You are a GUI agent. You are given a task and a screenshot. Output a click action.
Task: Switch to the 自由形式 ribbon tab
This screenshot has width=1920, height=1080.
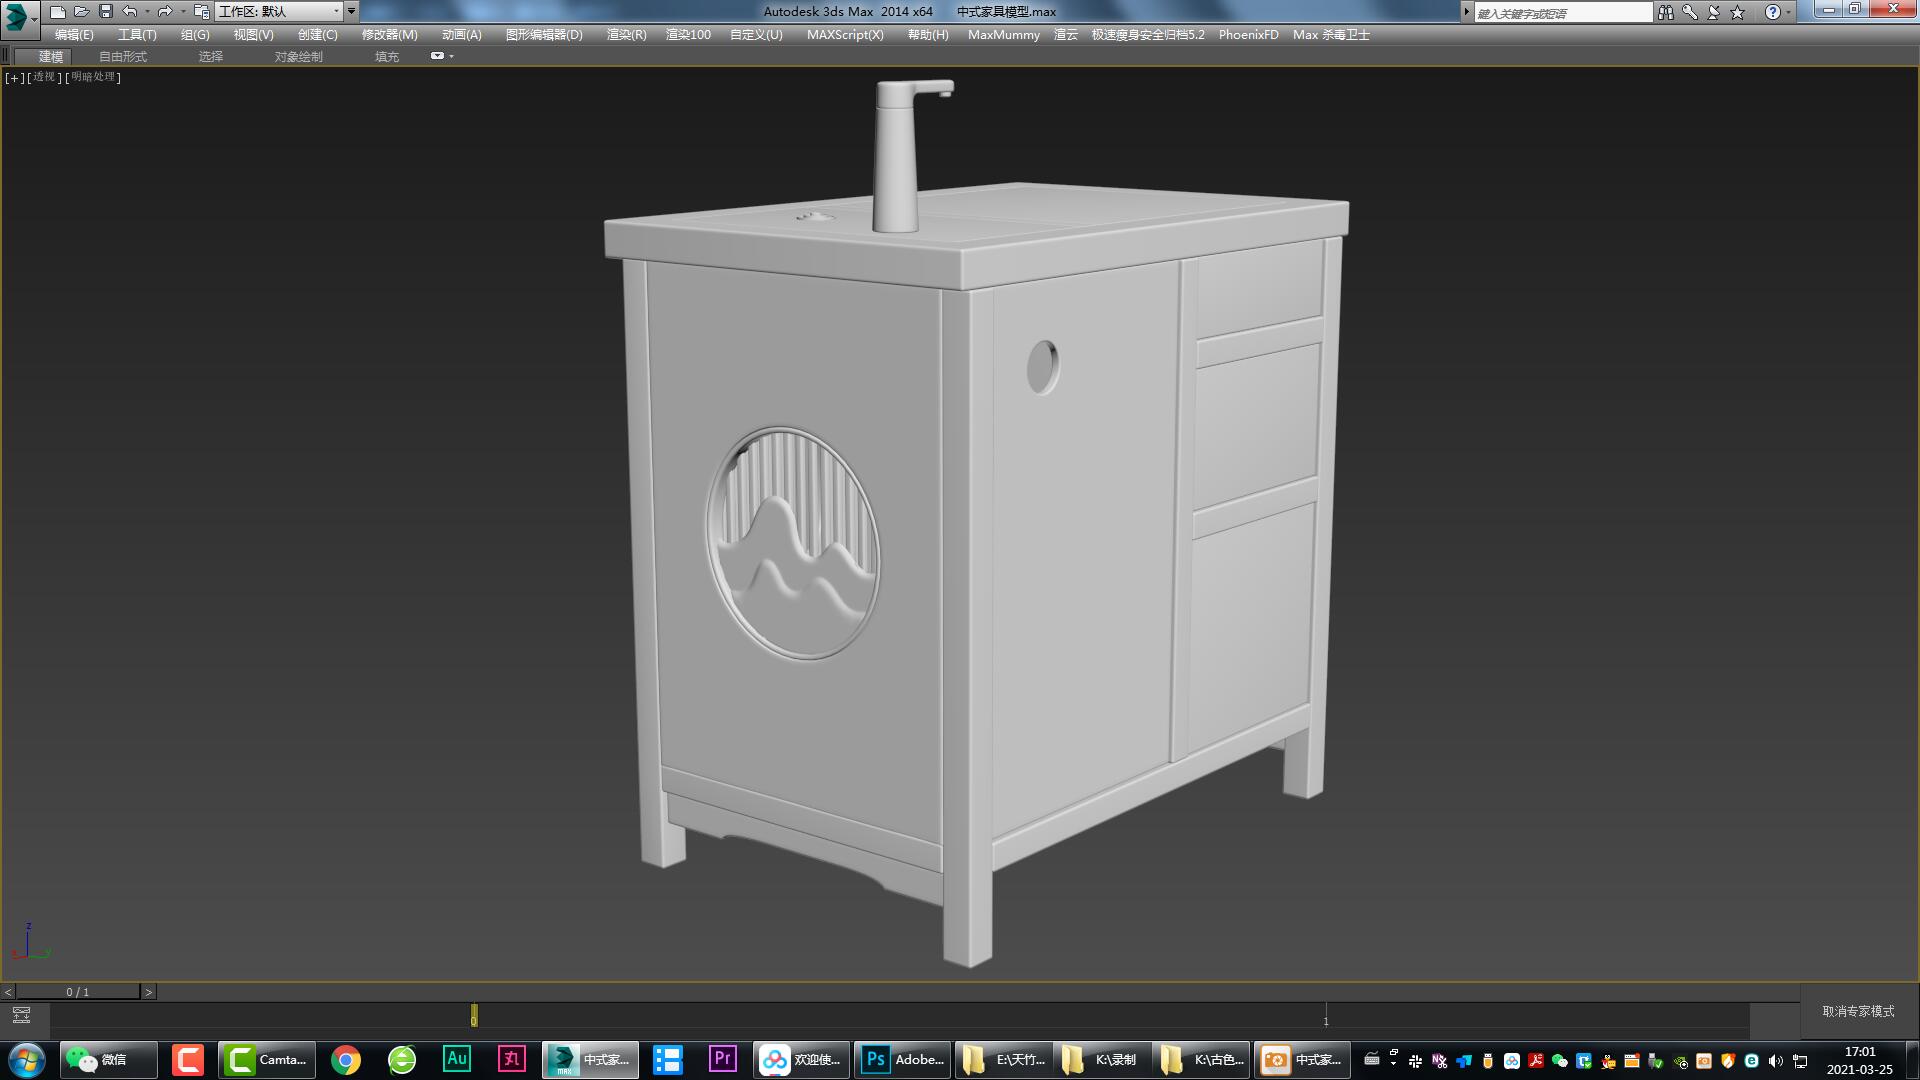click(x=124, y=56)
